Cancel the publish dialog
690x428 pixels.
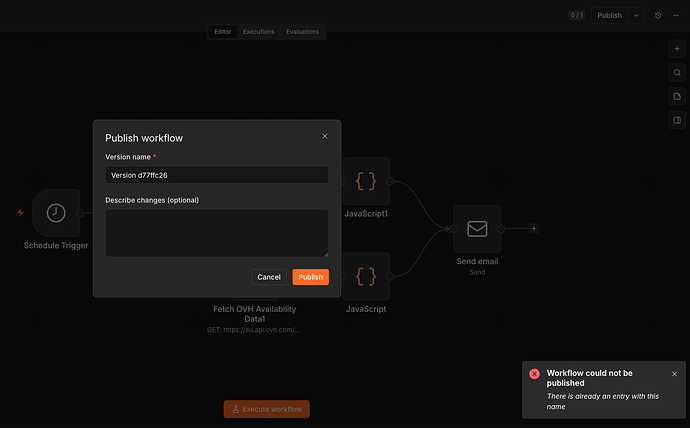pos(269,277)
